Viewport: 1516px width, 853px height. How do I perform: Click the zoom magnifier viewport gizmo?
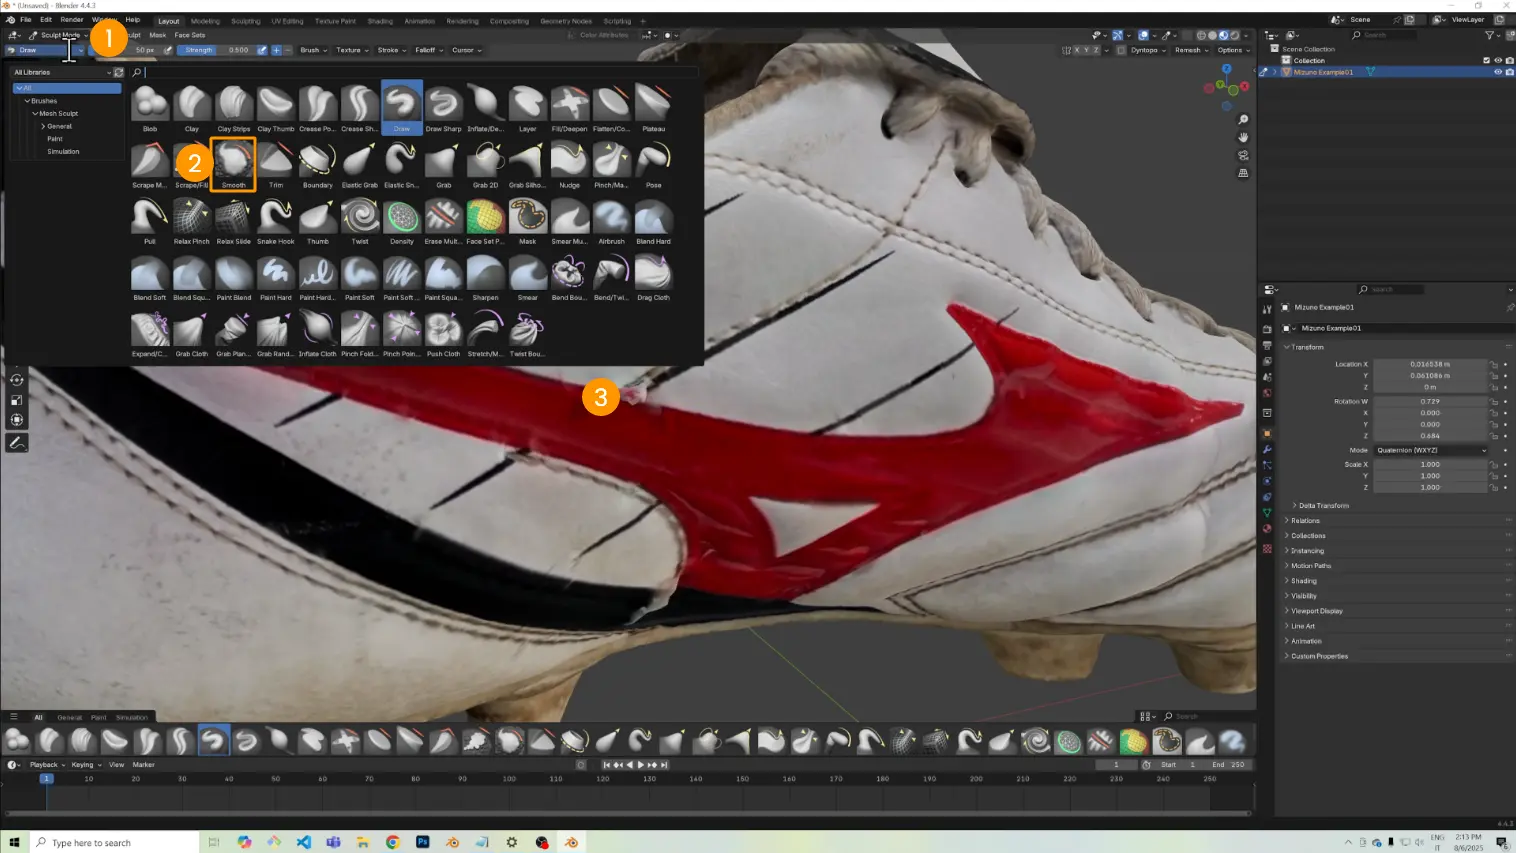coord(1243,120)
